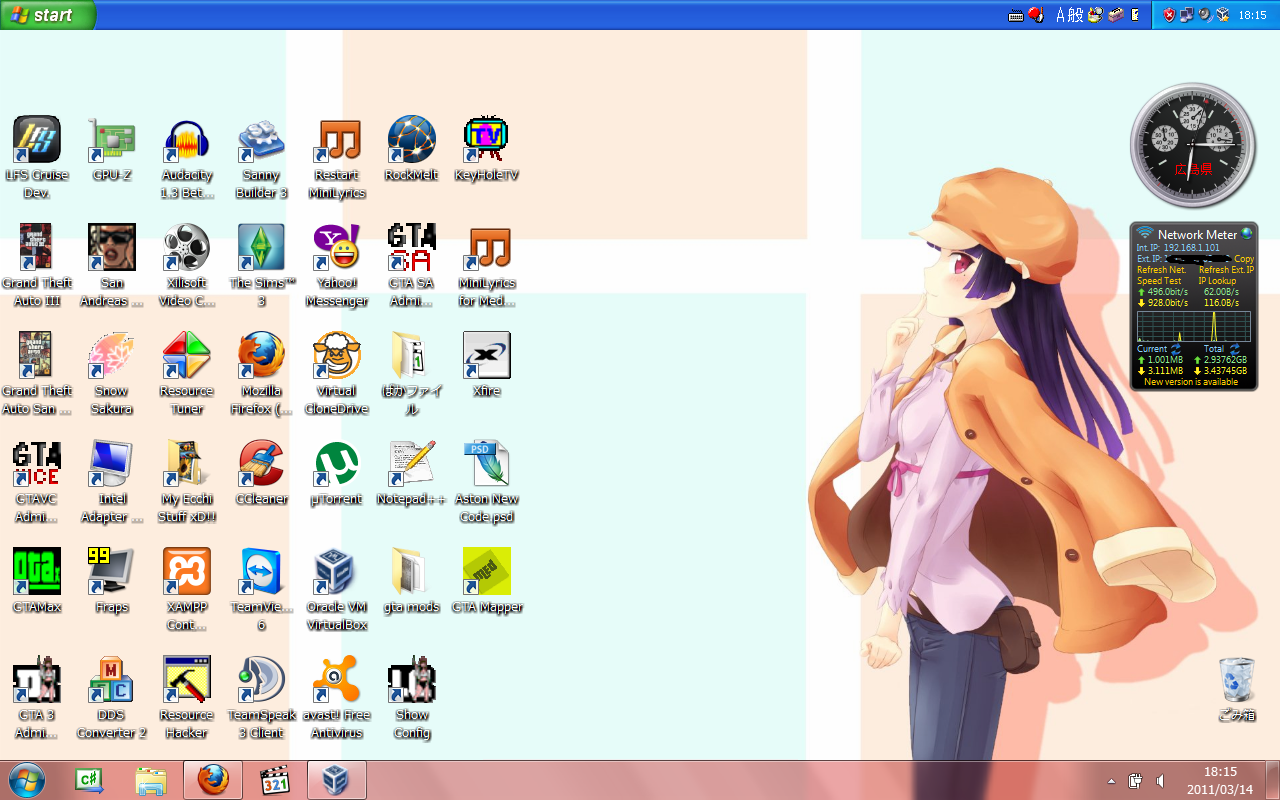Open Aston New Code.psd file
The image size is (1280, 800).
click(487, 481)
